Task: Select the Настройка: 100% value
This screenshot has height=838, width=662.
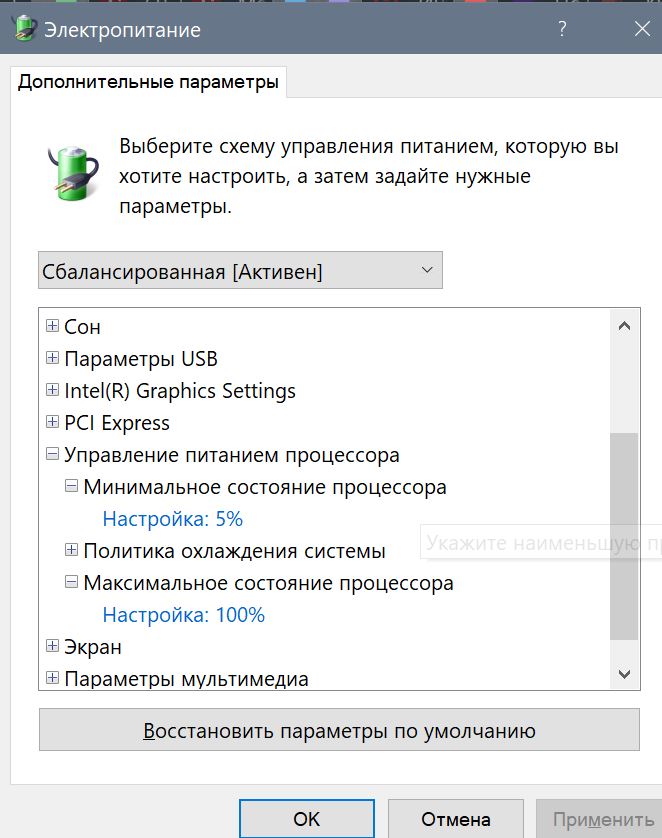Action: [x=184, y=615]
